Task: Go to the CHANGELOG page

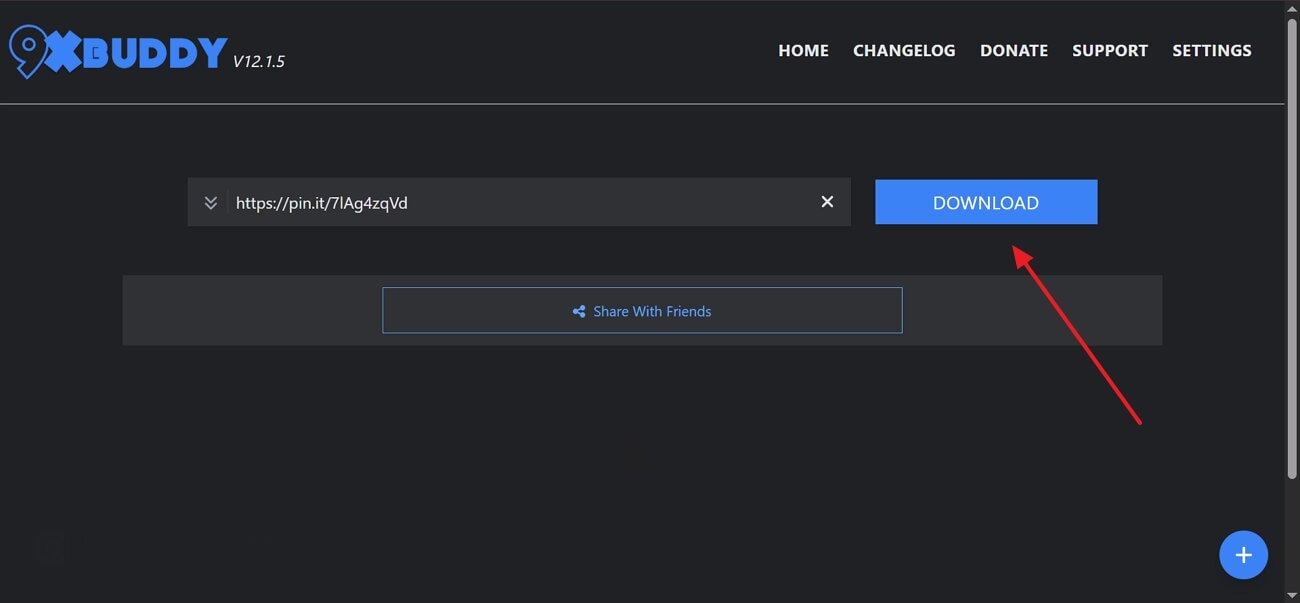Action: [904, 50]
